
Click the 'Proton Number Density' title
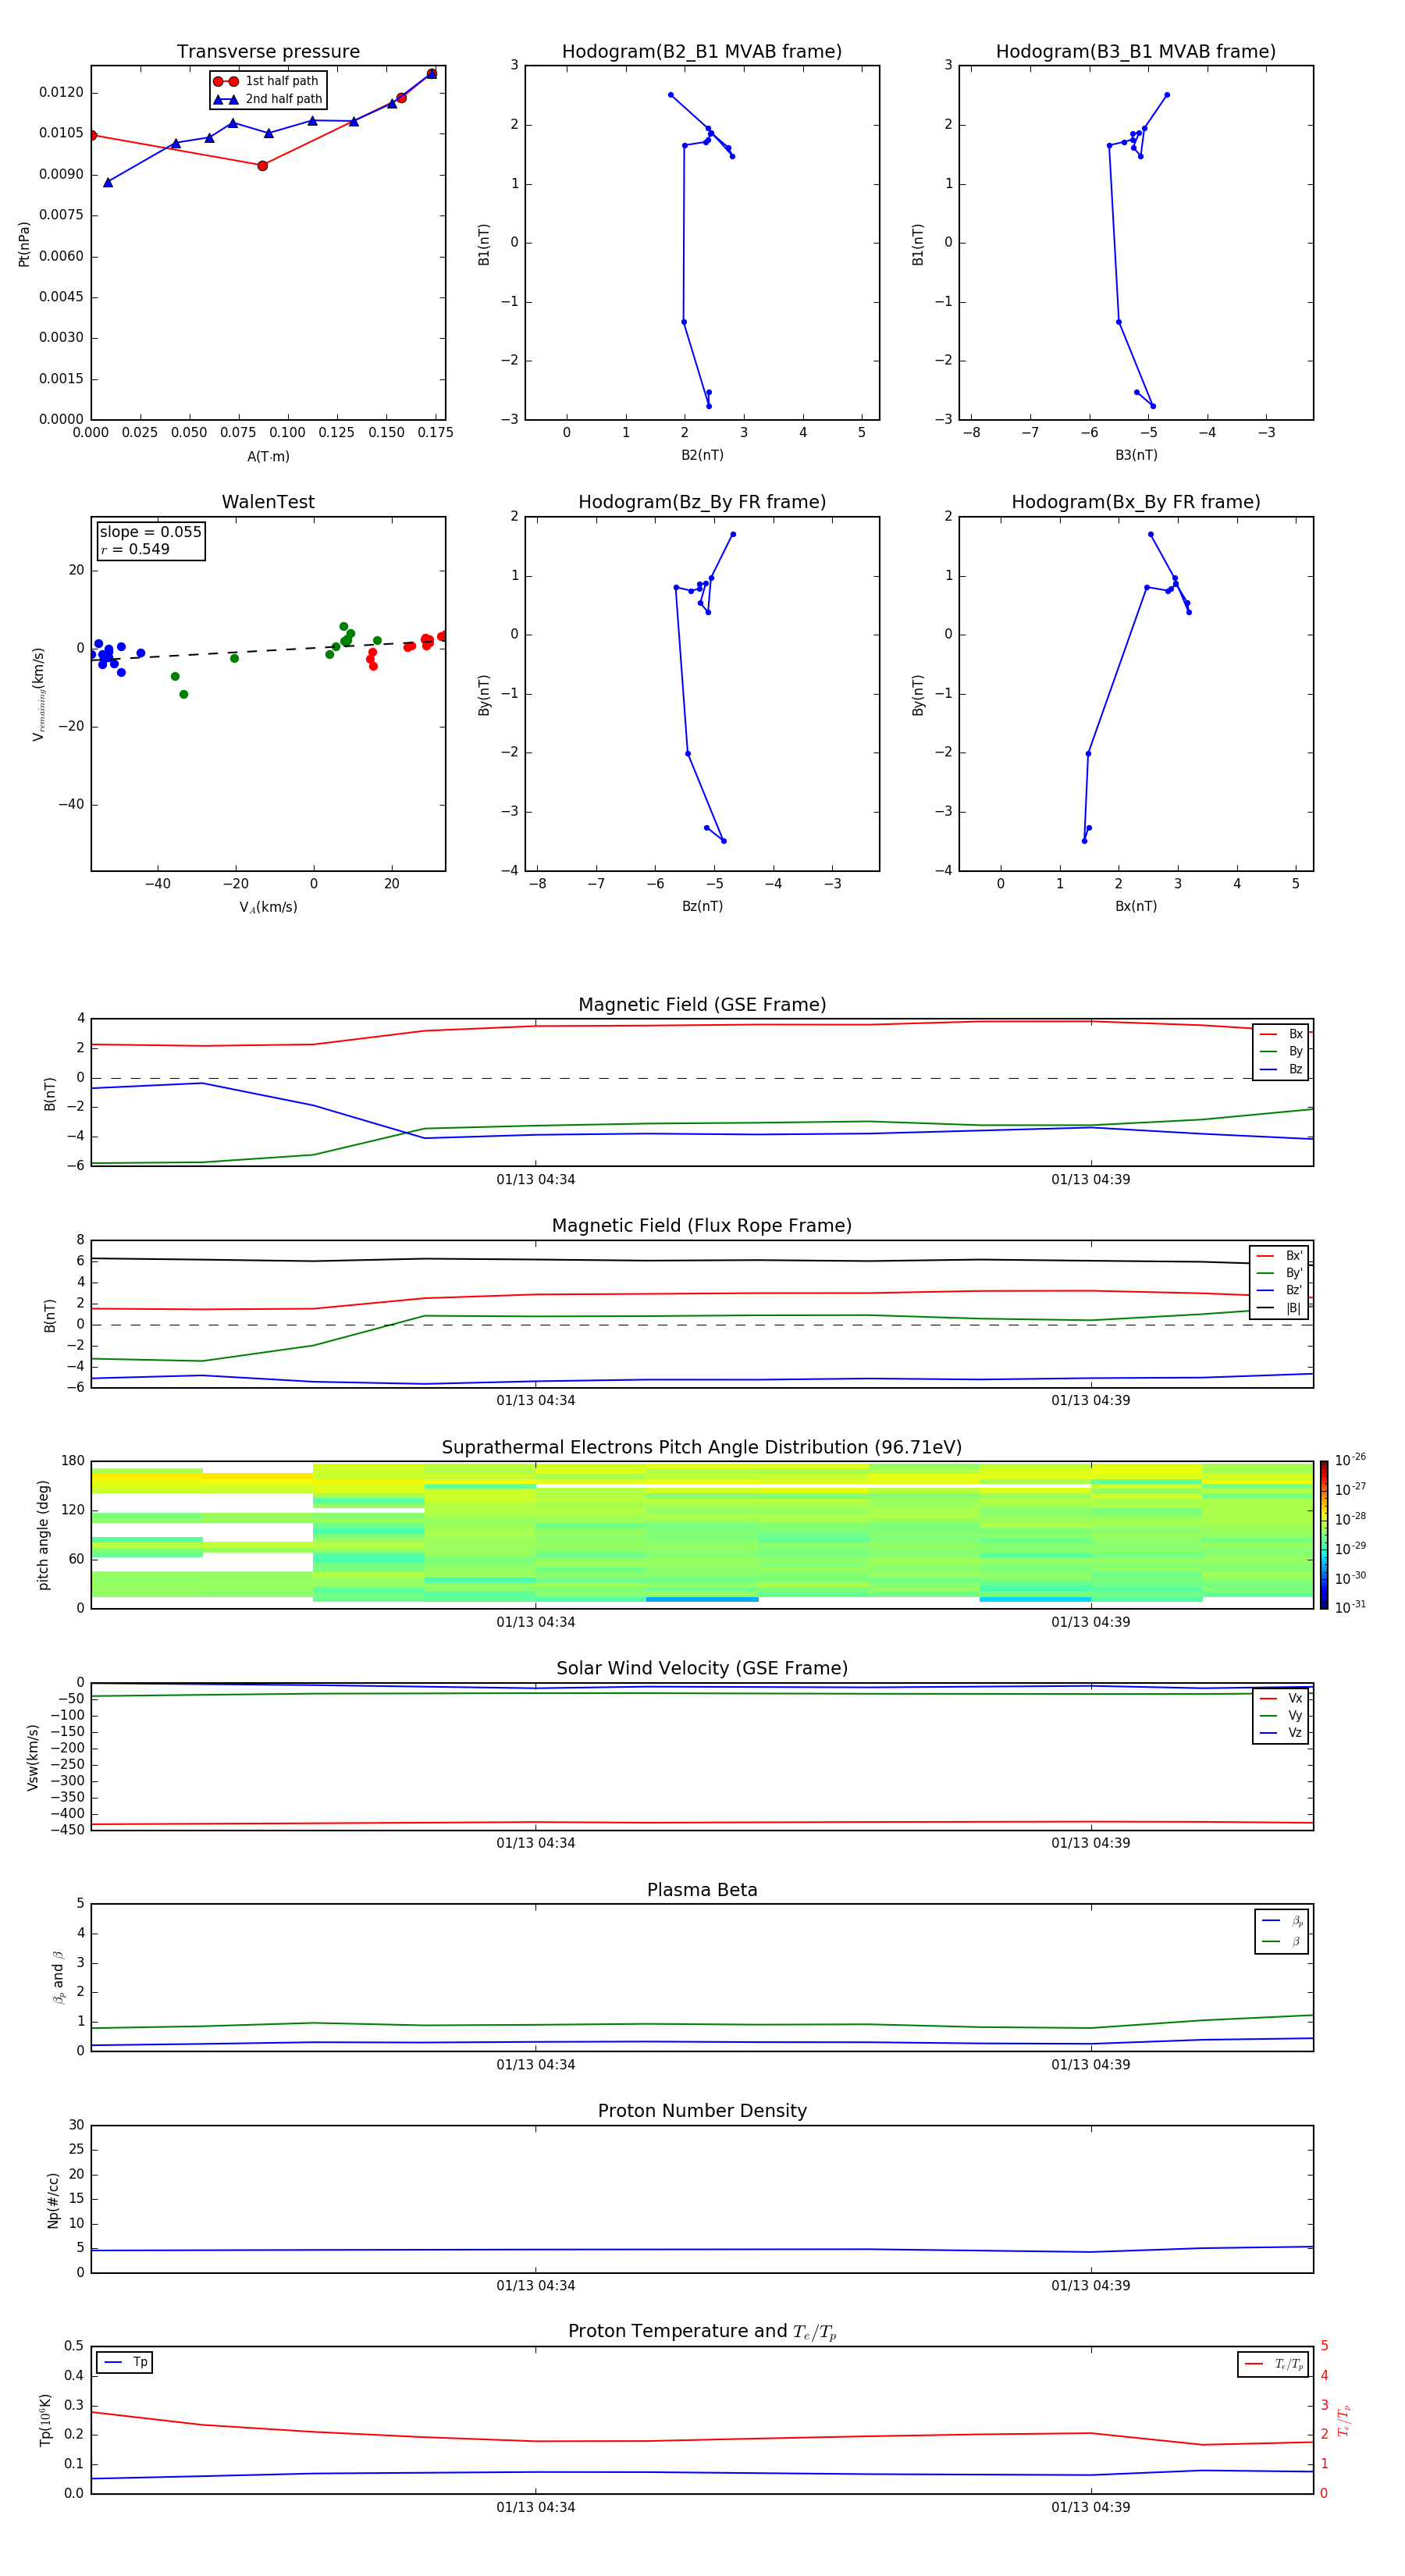(702, 2112)
